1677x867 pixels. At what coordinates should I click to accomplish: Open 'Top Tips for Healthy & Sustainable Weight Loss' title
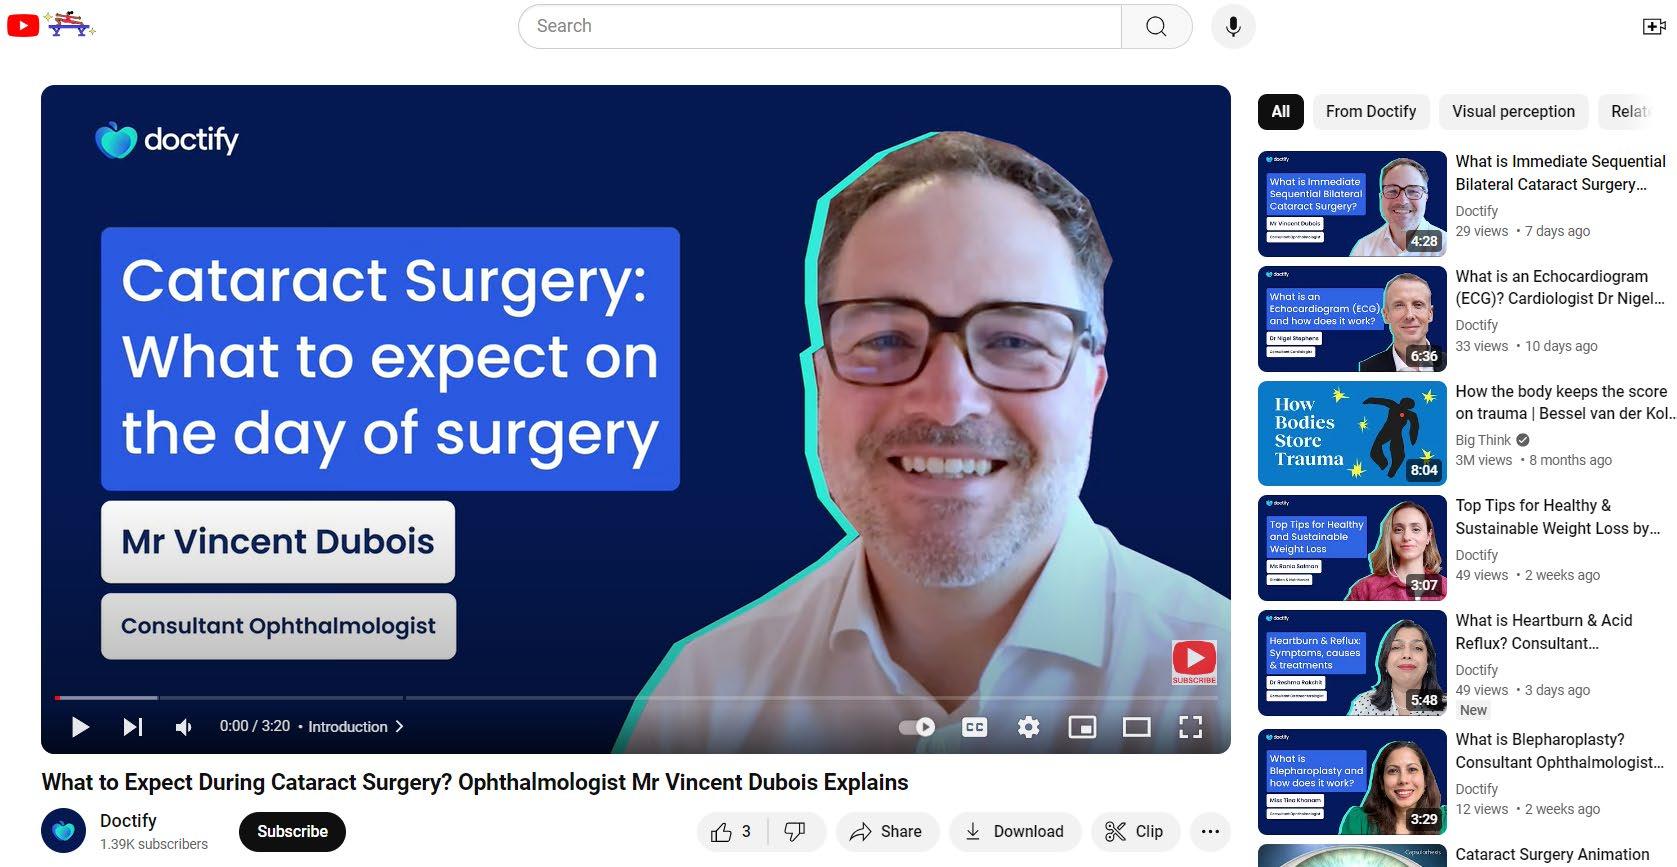point(1558,517)
